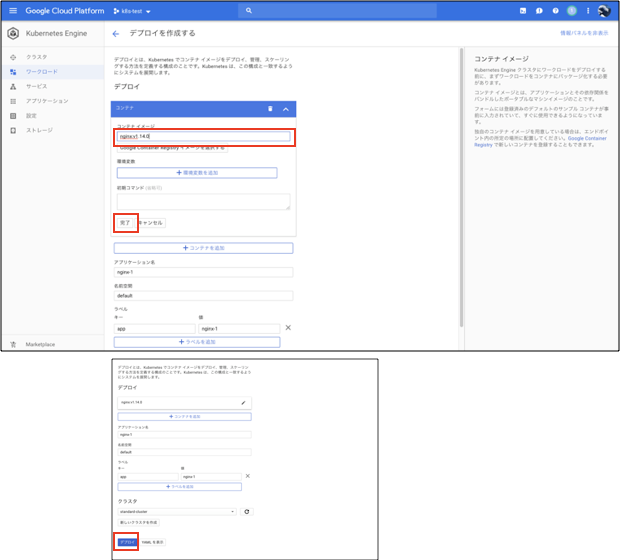Click Google Container Registry image select button
This screenshot has height=560, width=620.
172,148
